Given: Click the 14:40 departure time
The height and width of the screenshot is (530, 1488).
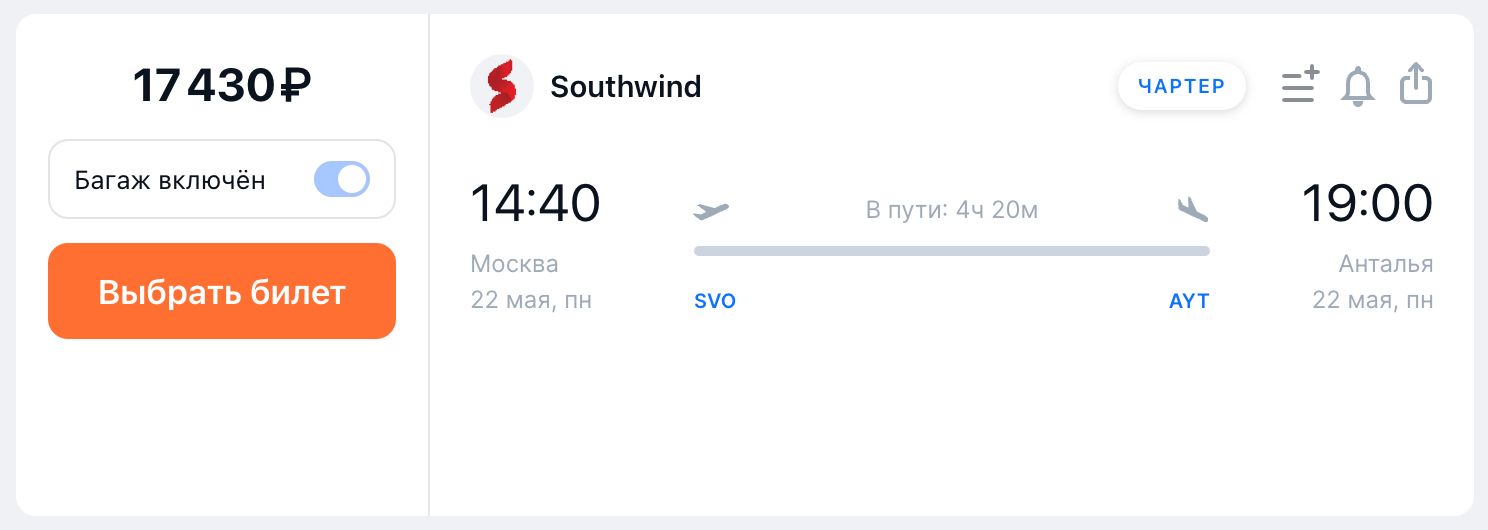Looking at the screenshot, I should coord(535,203).
